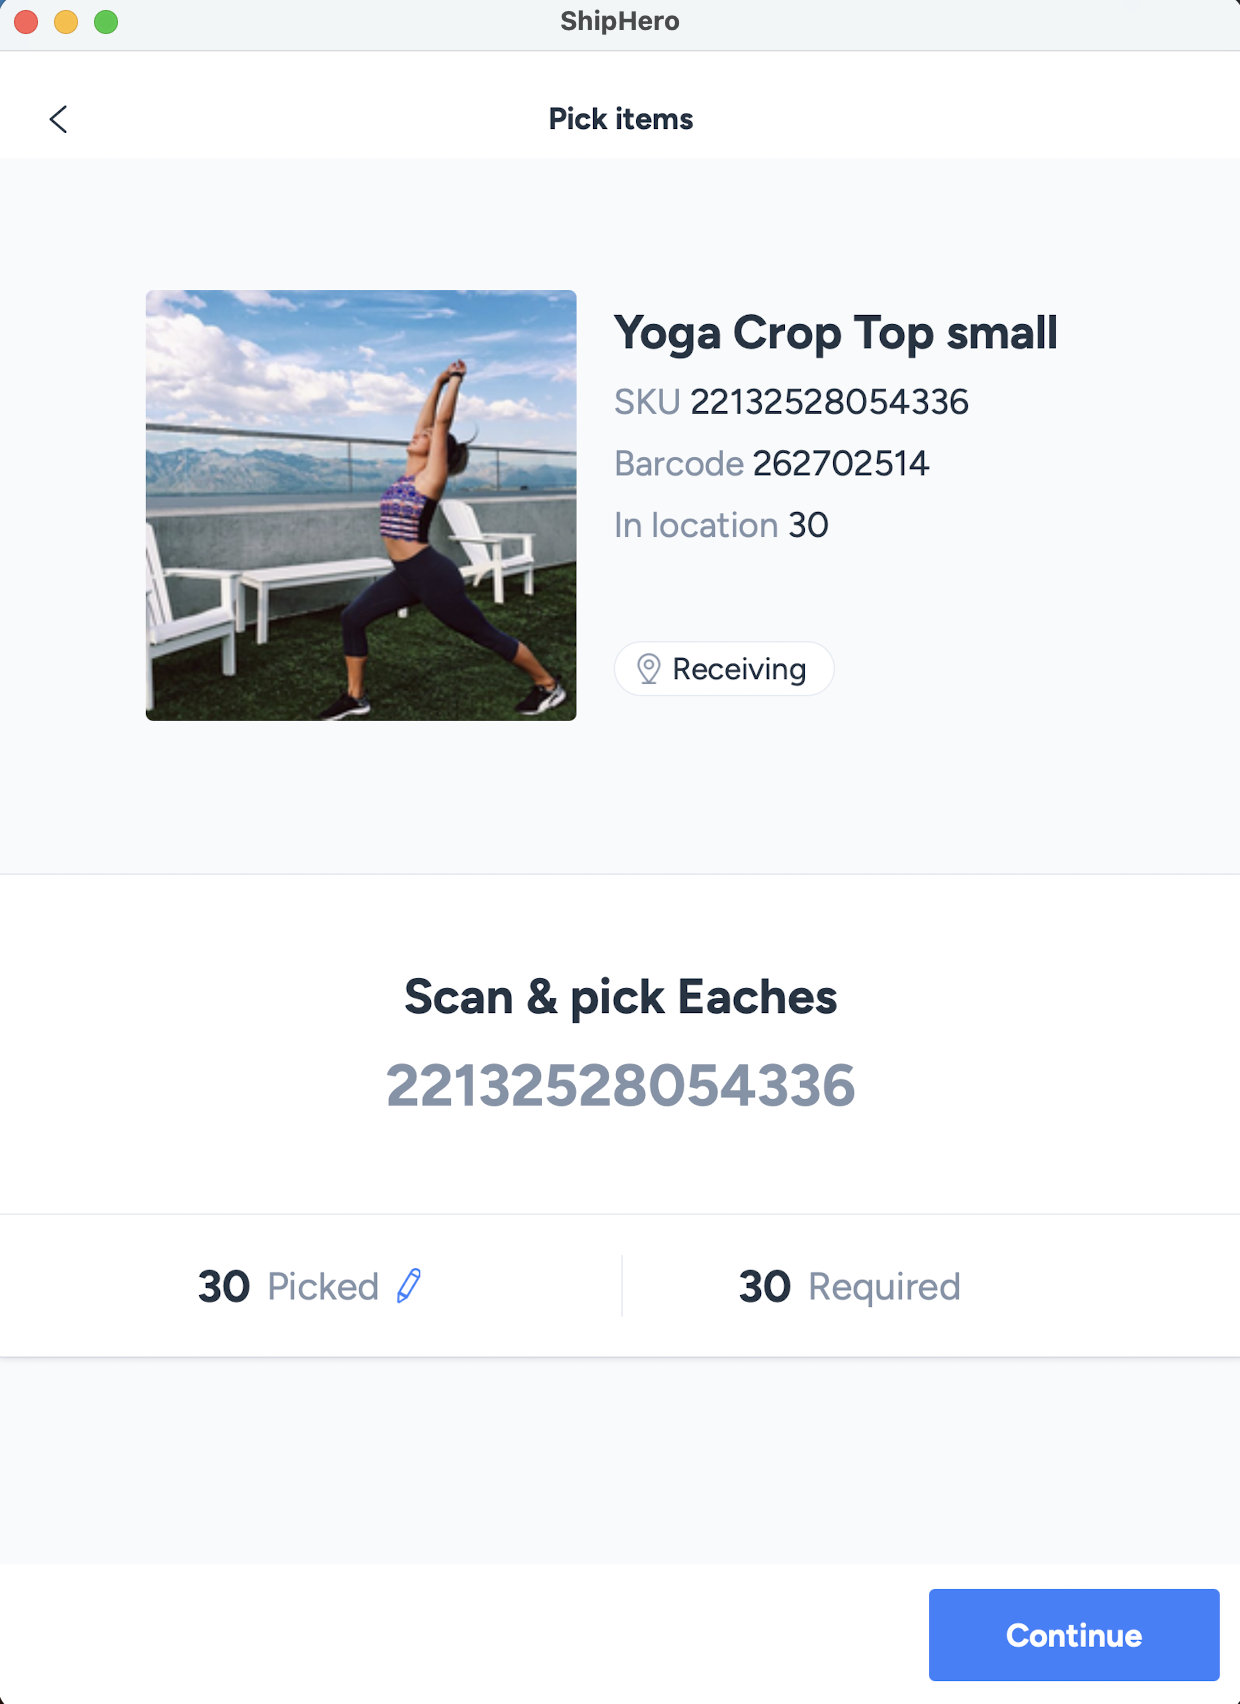Click the Picked label text

[x=323, y=1287]
